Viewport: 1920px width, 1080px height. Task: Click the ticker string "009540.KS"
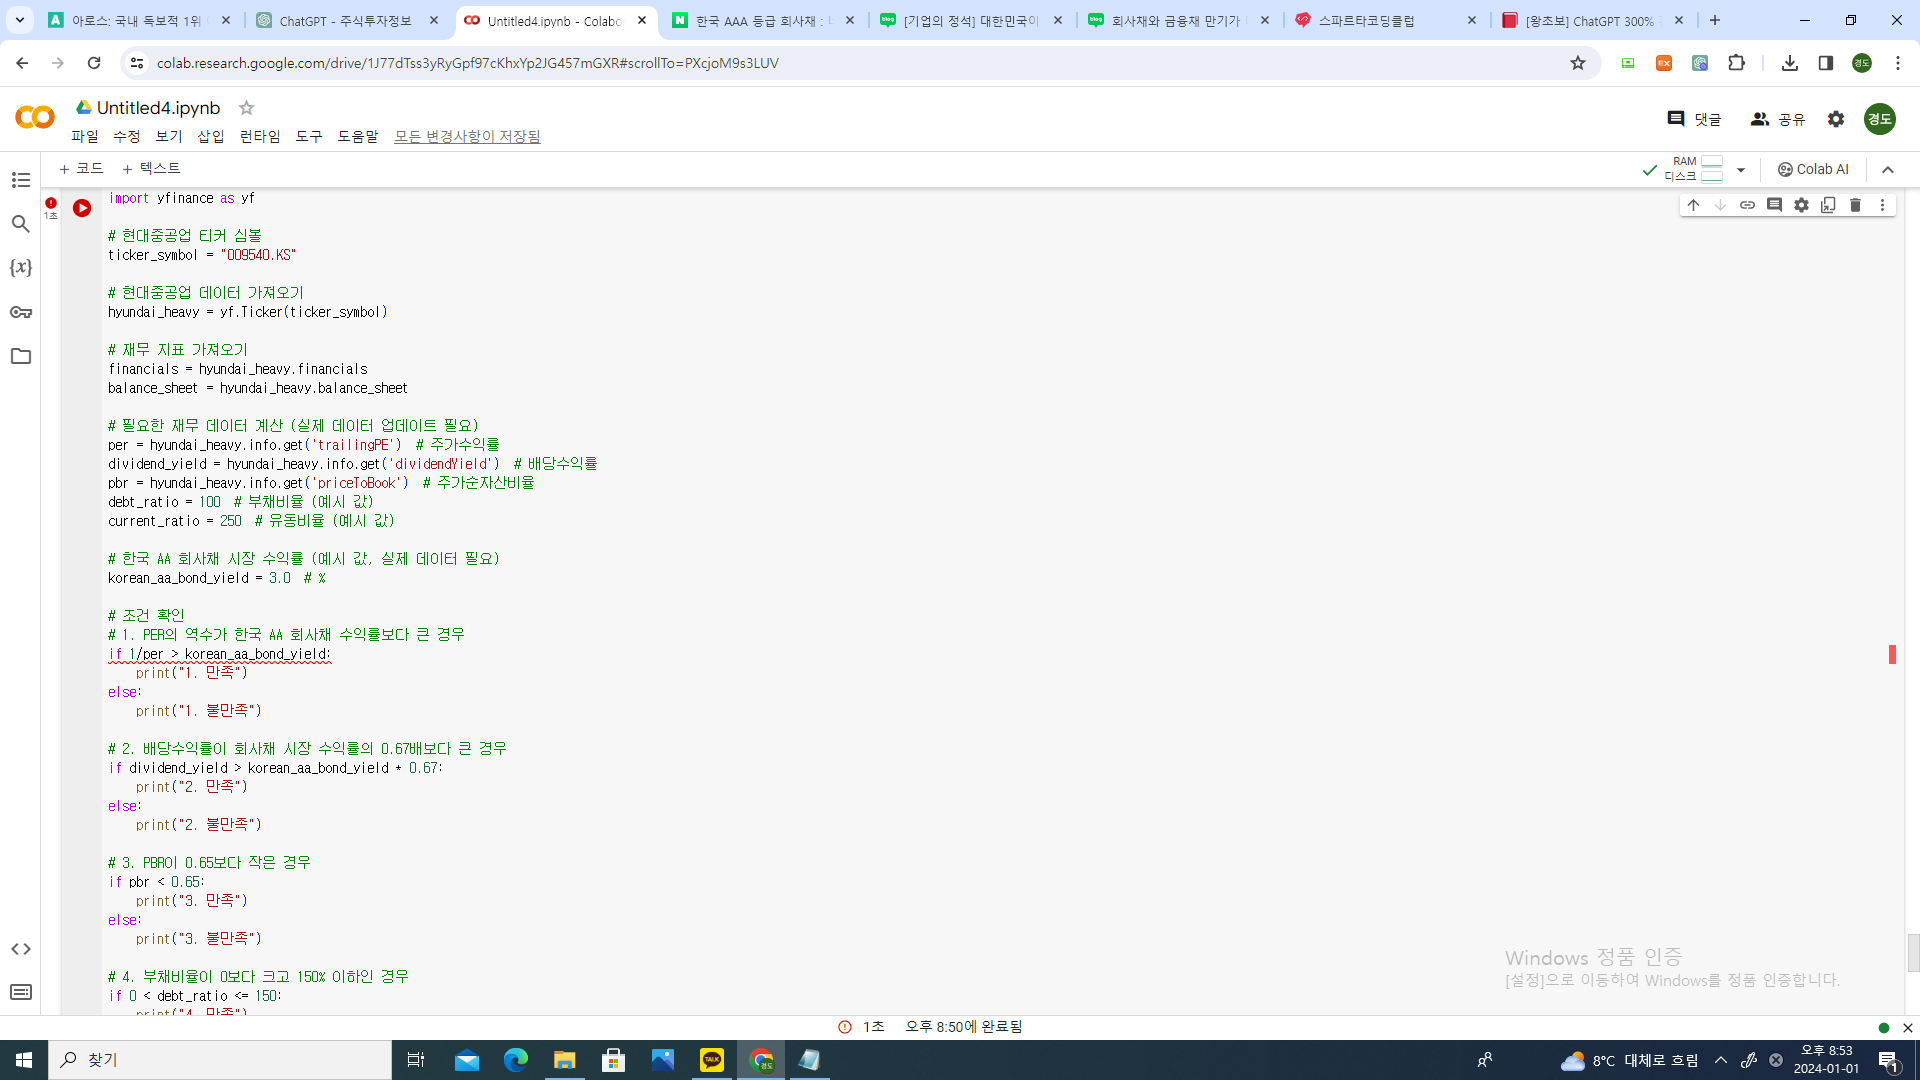(258, 255)
